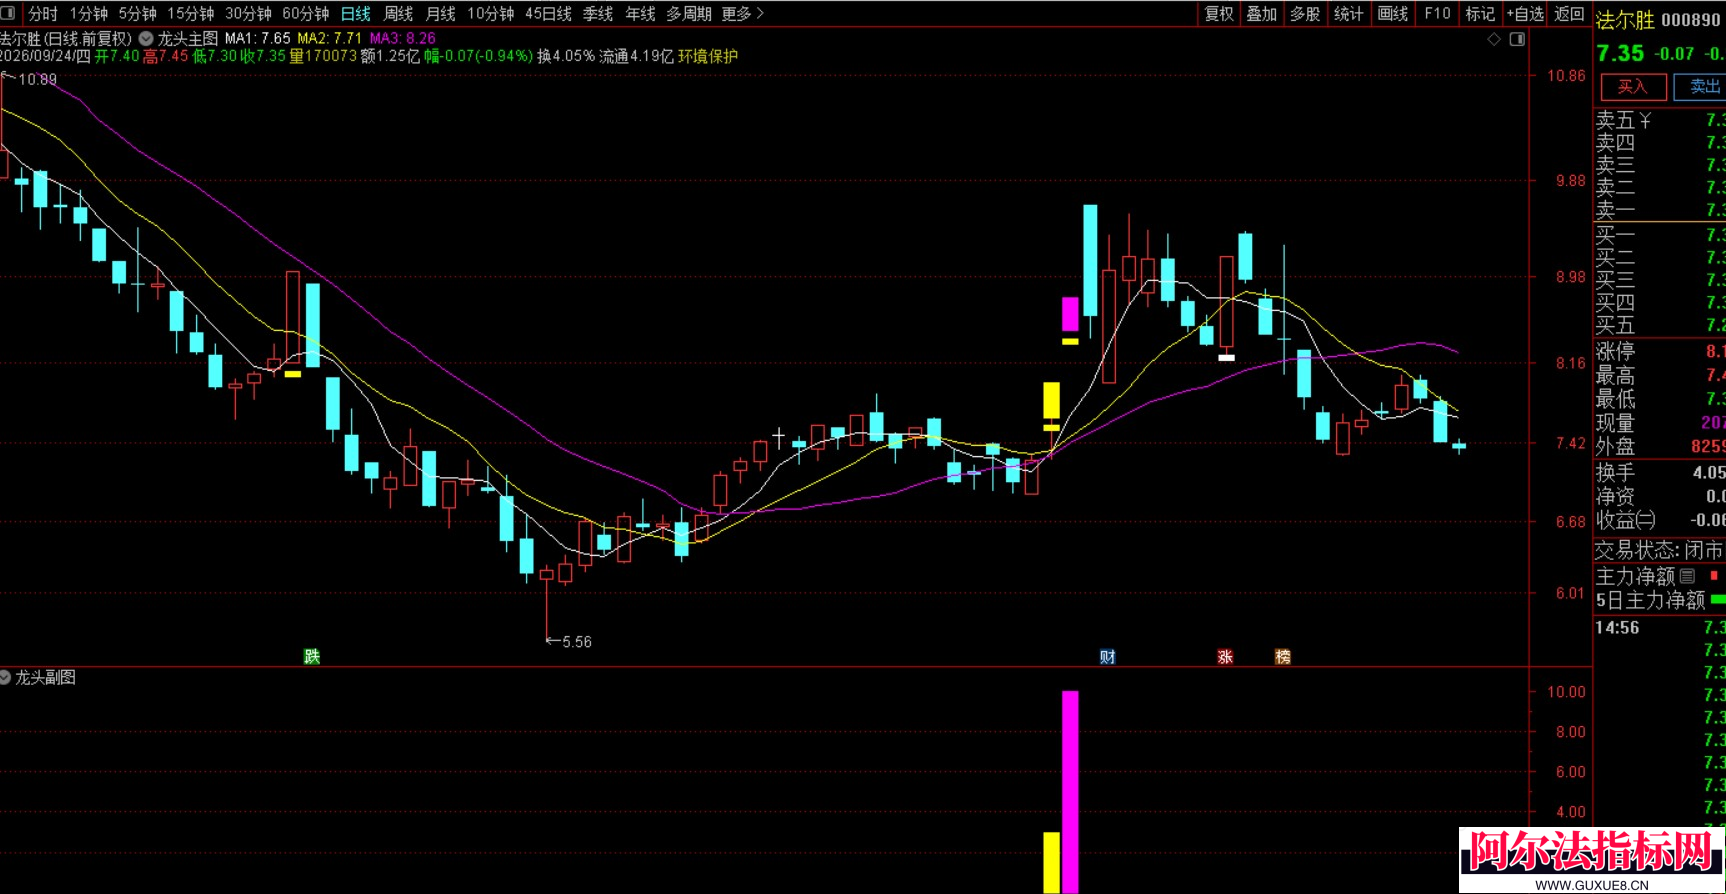Open the 龙头副图 sub-chart dropdown arrow
The image size is (1726, 894).
coord(6,677)
